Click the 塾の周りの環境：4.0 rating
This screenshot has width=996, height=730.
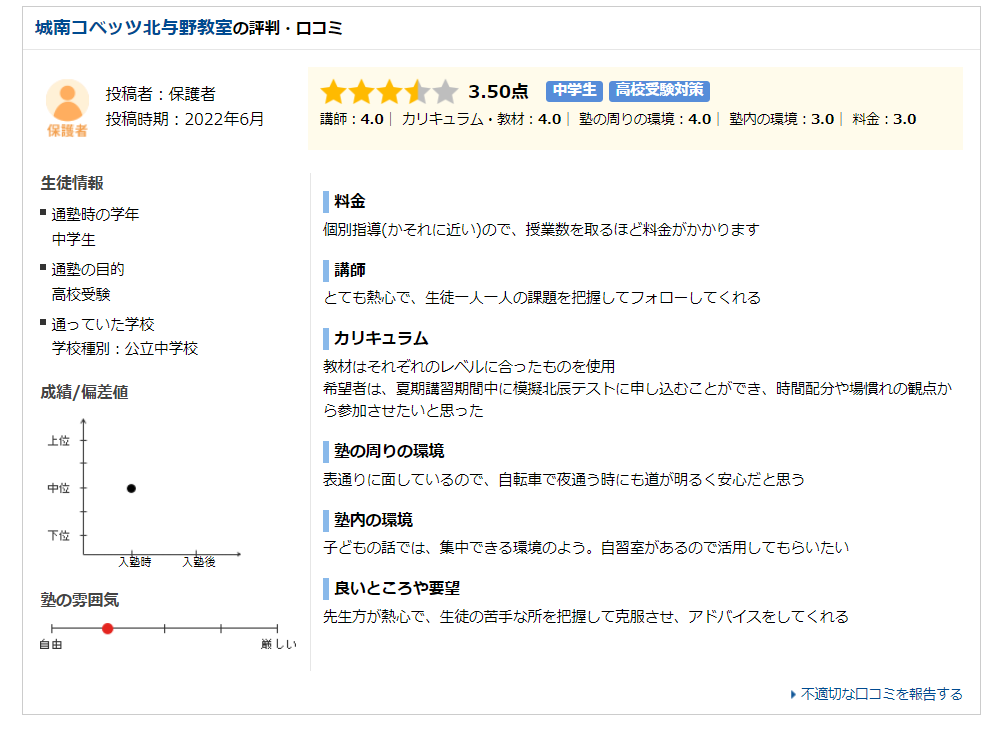pos(645,119)
